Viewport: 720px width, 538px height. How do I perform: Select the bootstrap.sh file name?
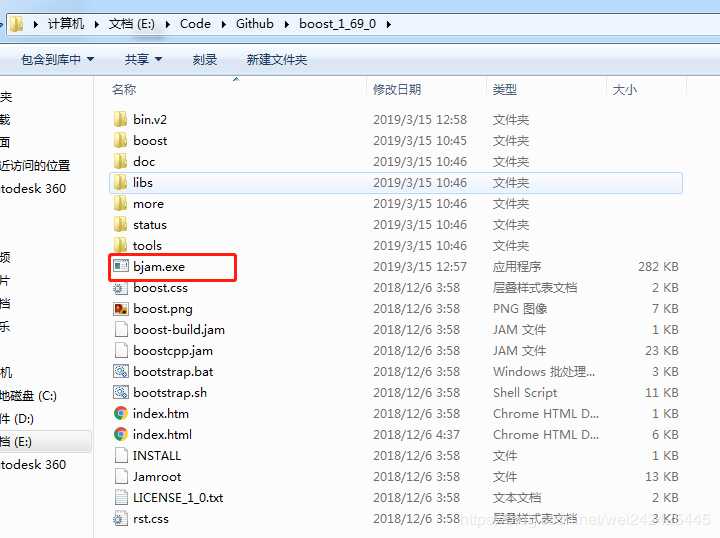pos(170,393)
